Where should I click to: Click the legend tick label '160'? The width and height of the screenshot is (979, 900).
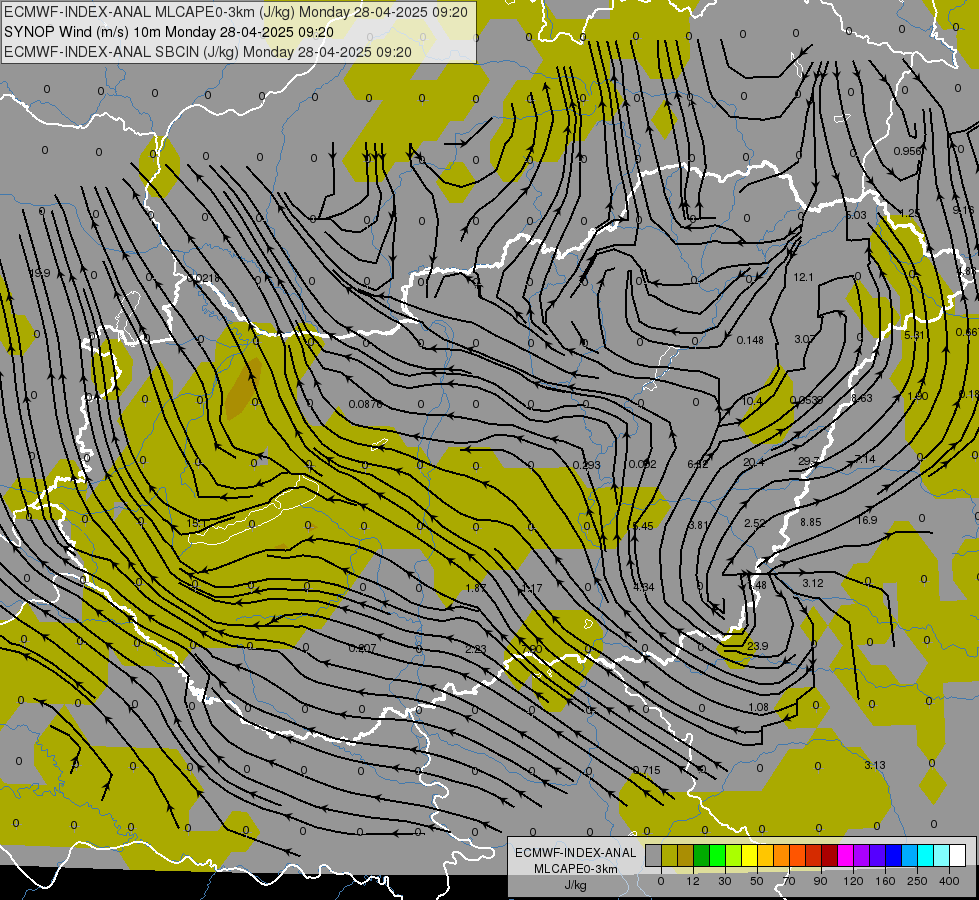point(885,881)
